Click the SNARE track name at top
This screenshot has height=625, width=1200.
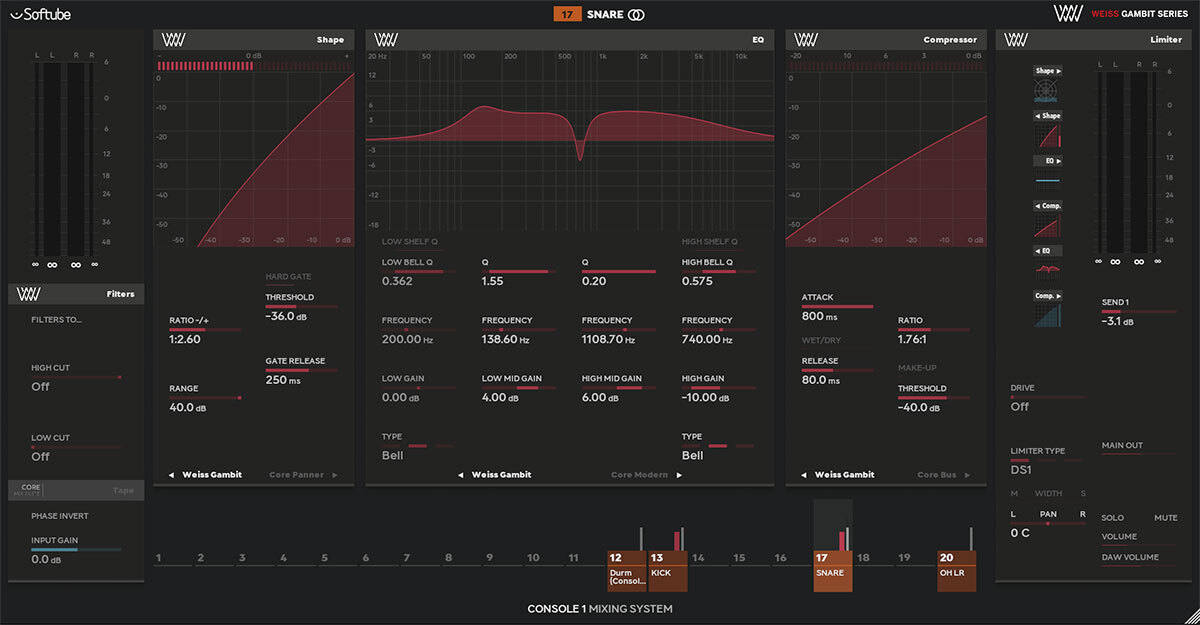[x=604, y=15]
